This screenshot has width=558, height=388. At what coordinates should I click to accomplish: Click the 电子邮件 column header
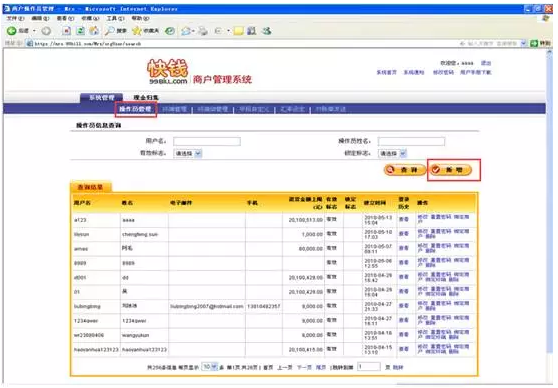181,203
